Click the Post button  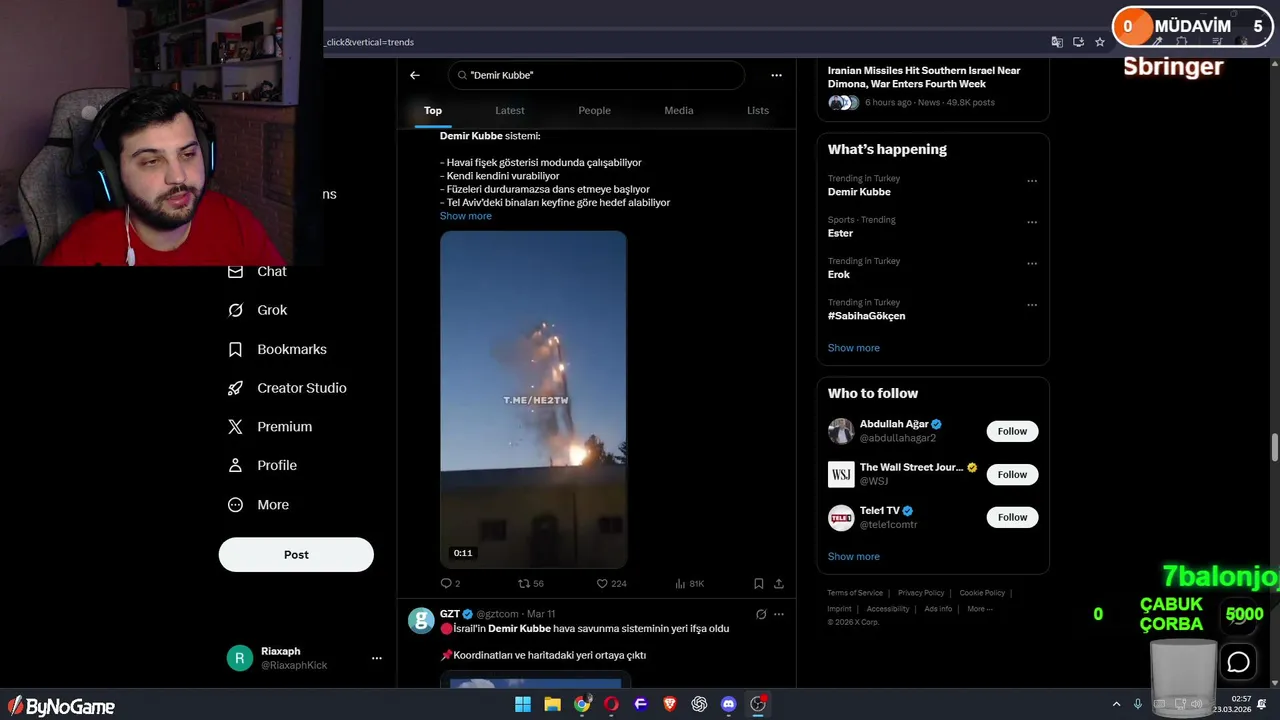tap(296, 555)
